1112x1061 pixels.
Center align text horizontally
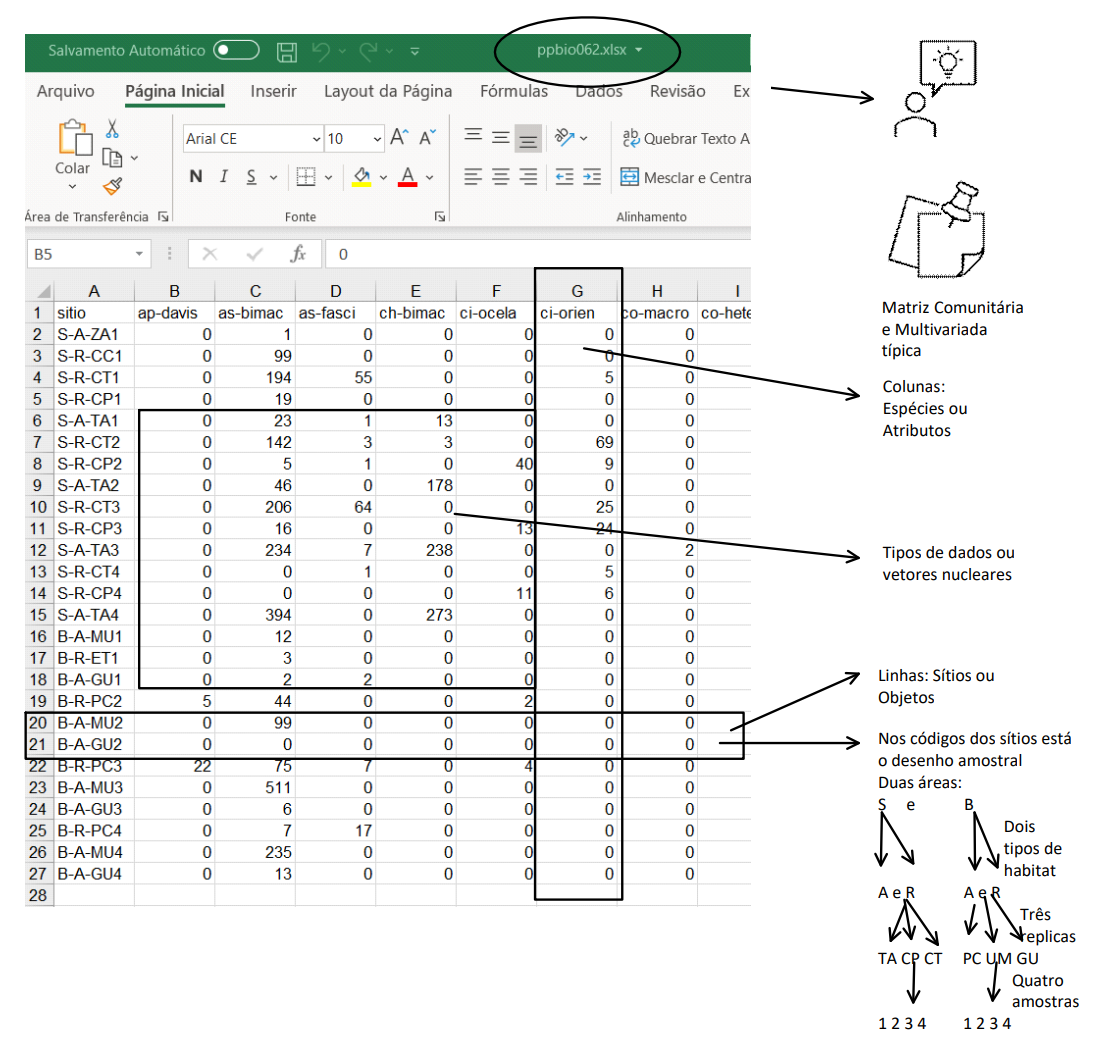pos(501,177)
